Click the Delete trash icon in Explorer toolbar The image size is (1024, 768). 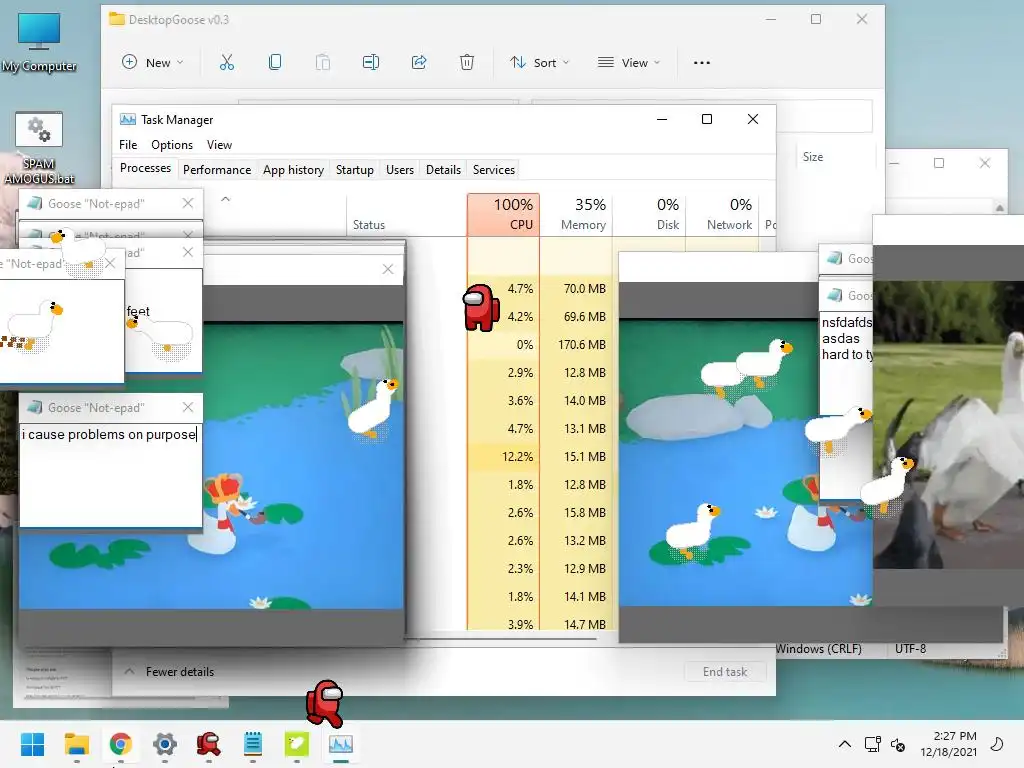pos(467,63)
